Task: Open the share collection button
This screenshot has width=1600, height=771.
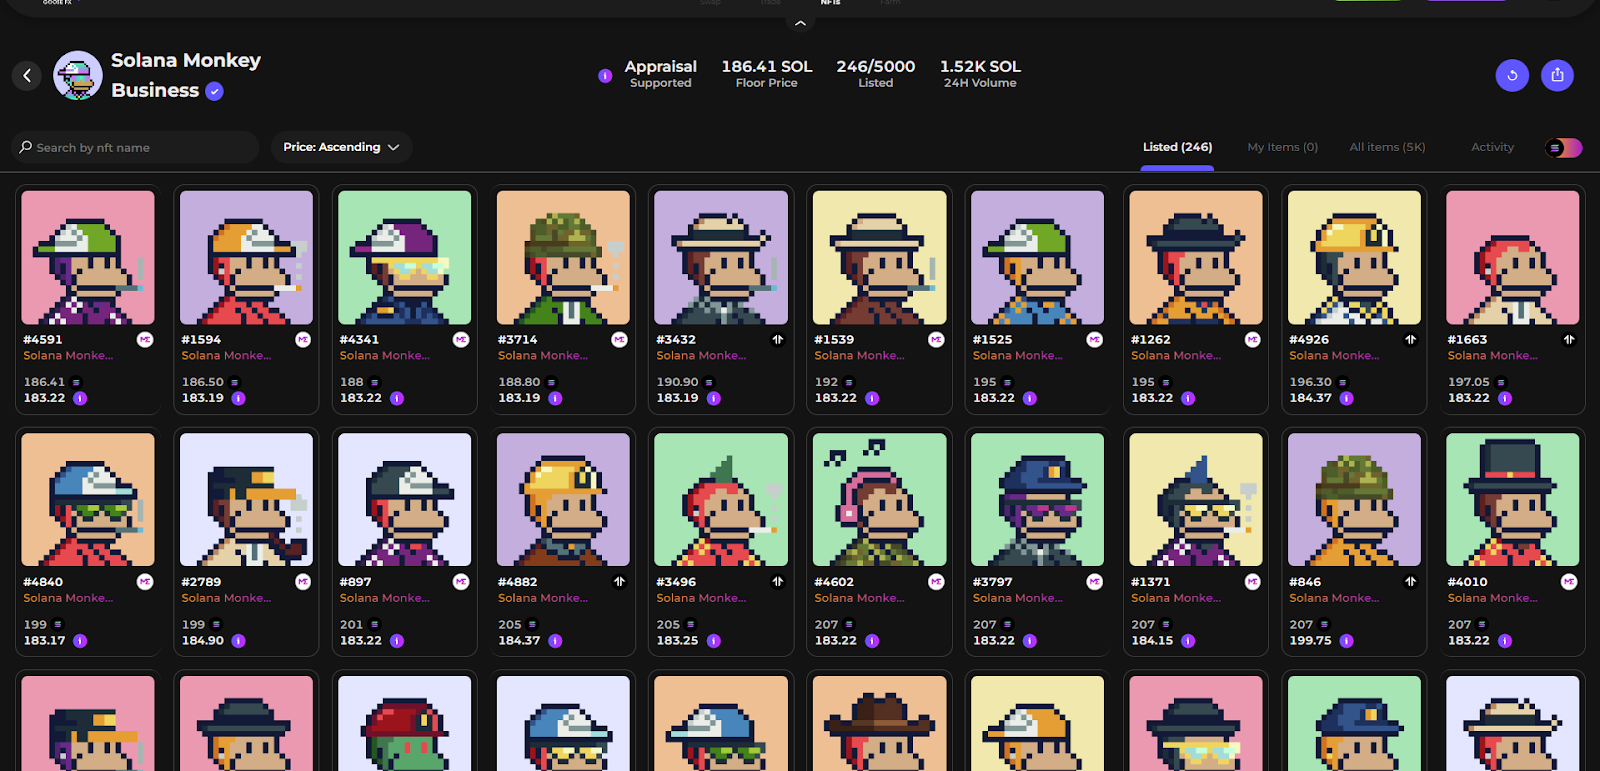Action: click(1557, 75)
